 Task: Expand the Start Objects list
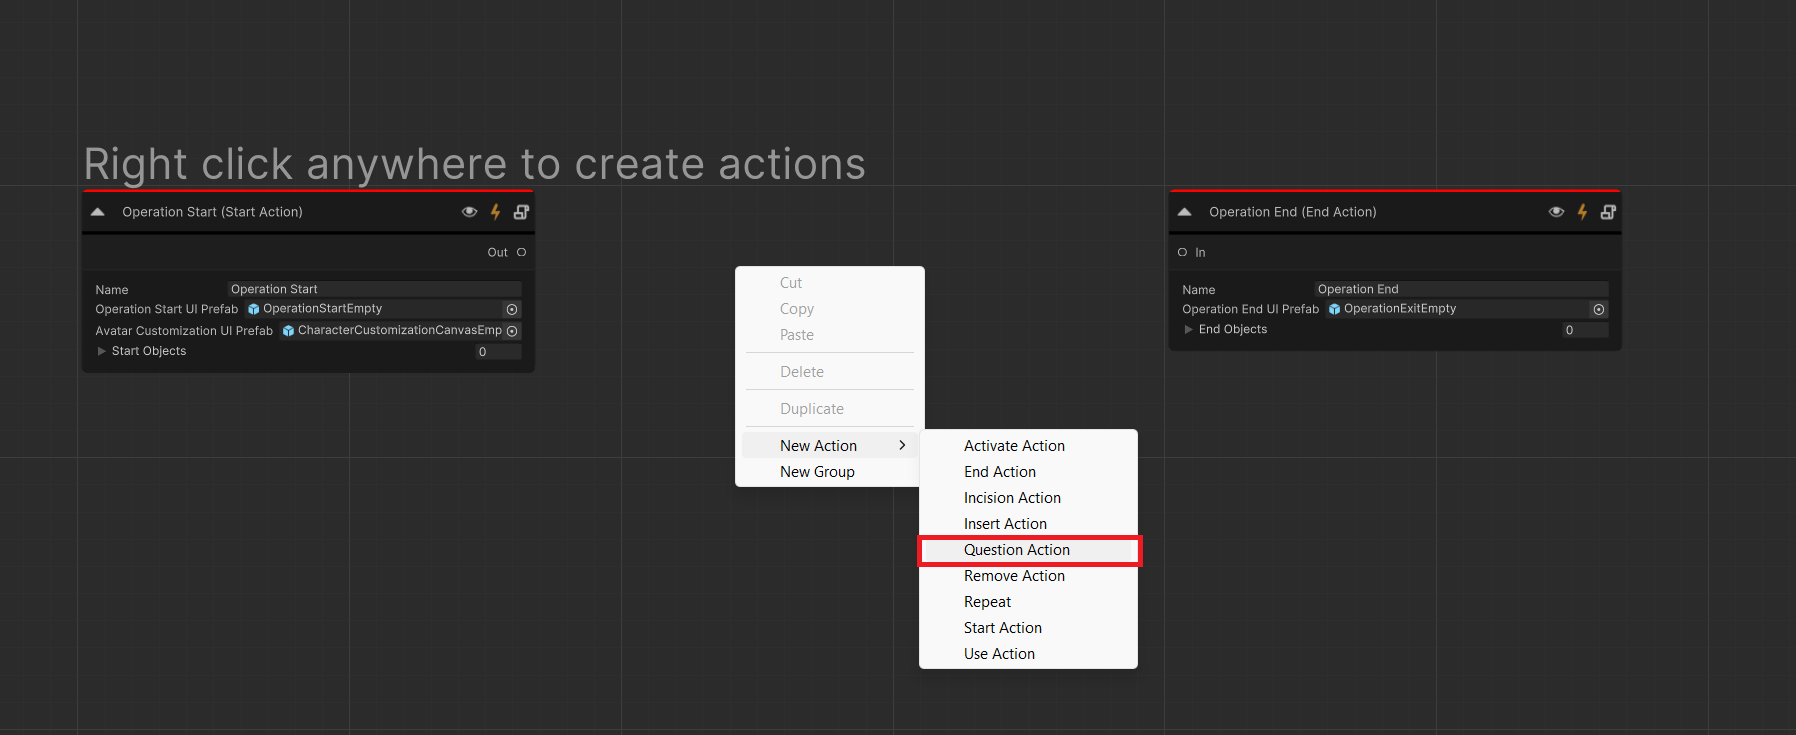click(x=102, y=351)
